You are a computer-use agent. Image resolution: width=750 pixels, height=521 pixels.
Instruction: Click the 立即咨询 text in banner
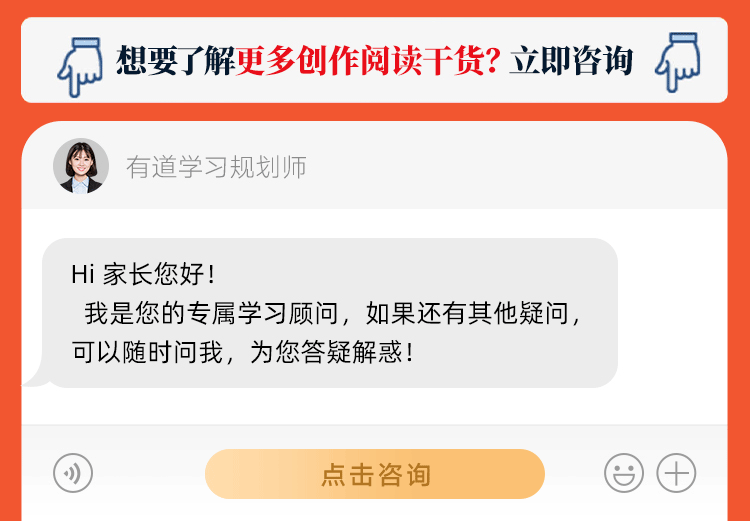571,61
